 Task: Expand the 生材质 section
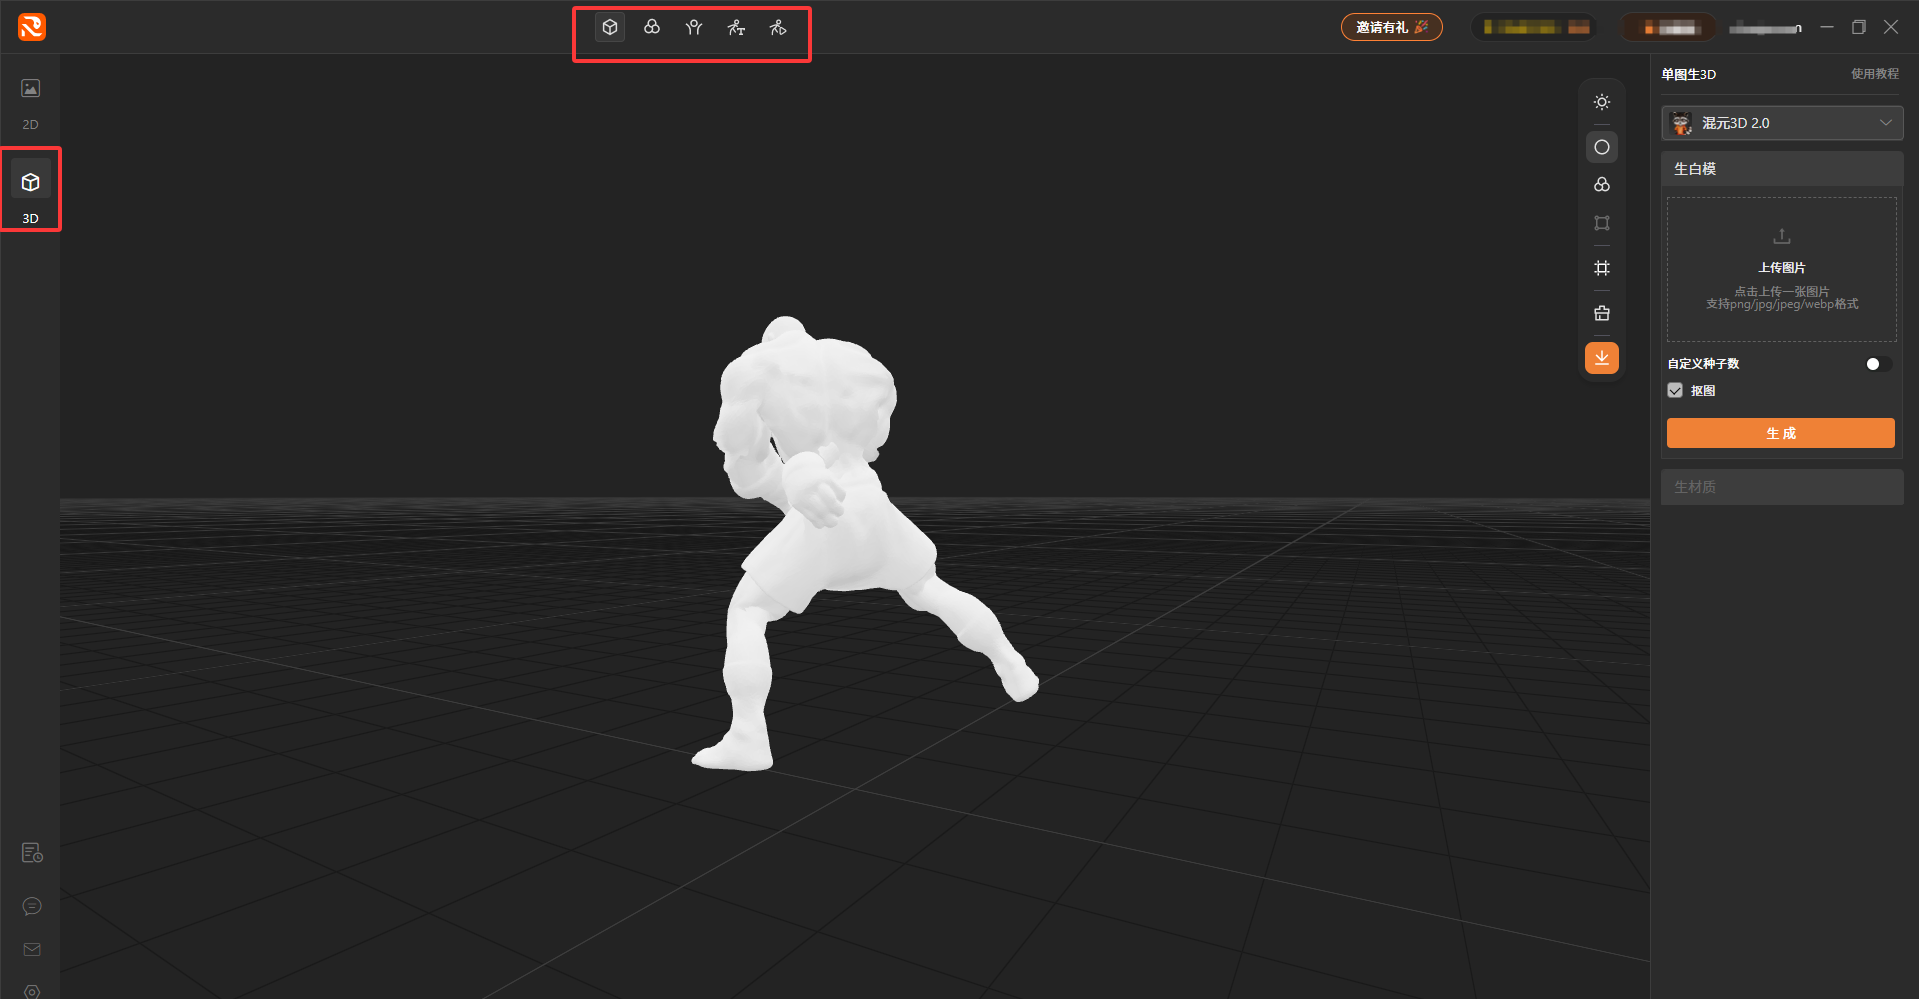click(1782, 487)
